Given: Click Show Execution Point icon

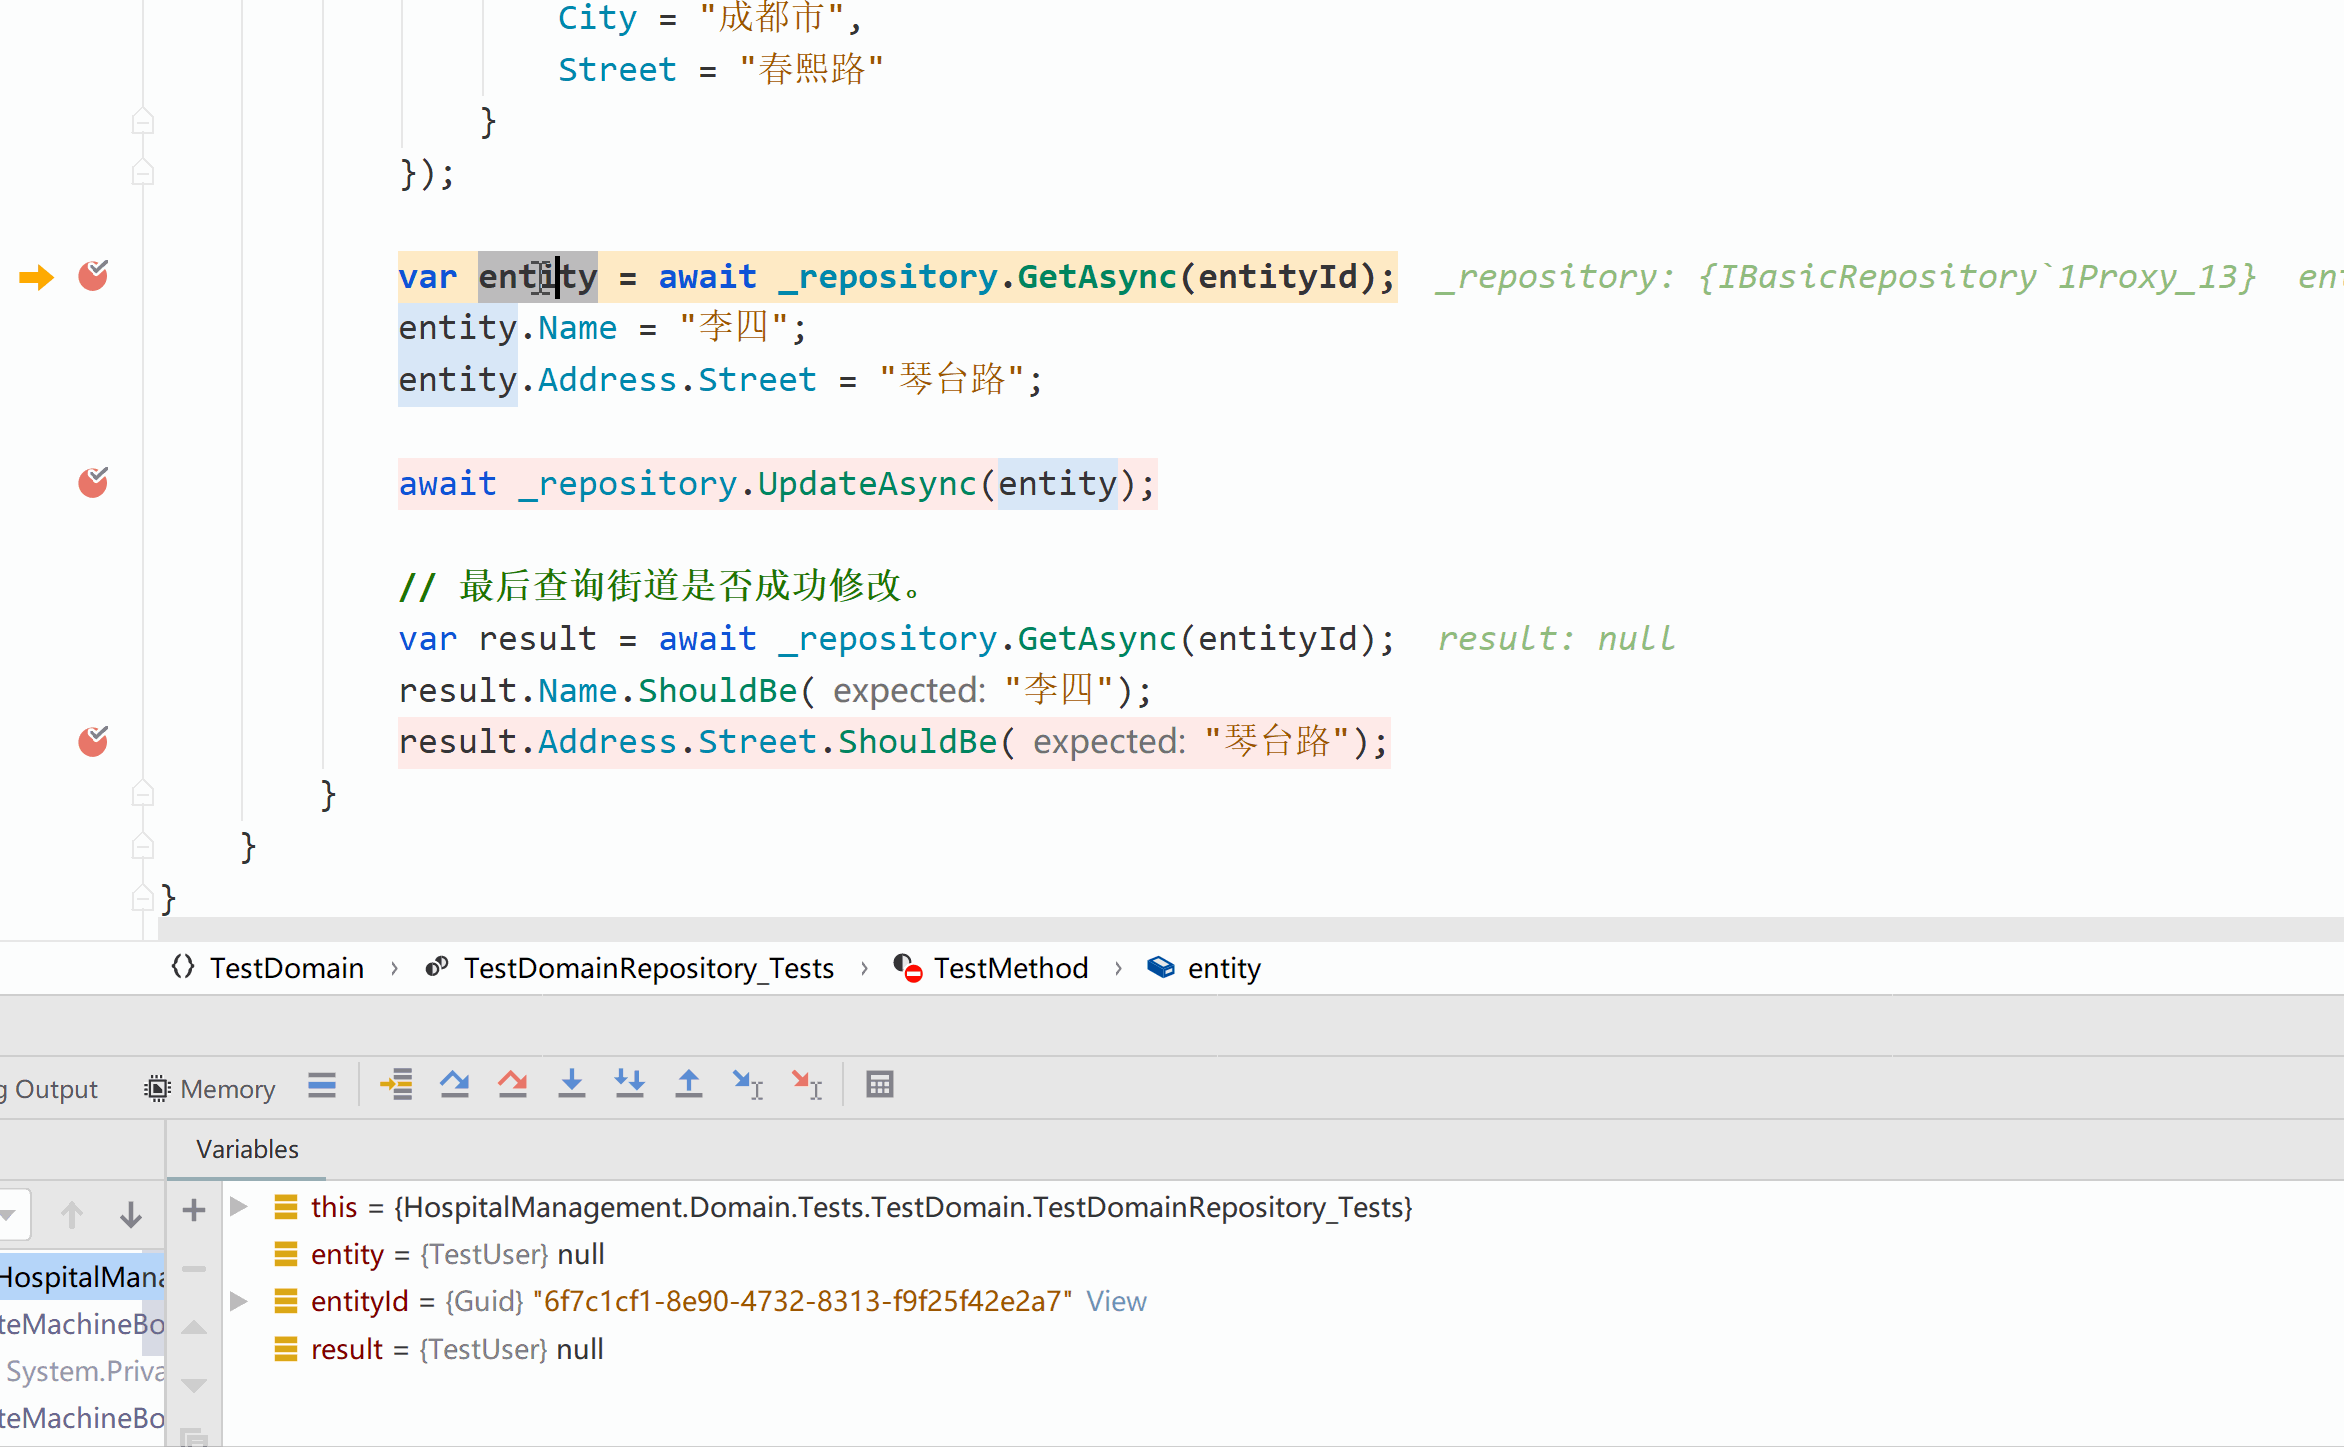Looking at the screenshot, I should tap(396, 1085).
